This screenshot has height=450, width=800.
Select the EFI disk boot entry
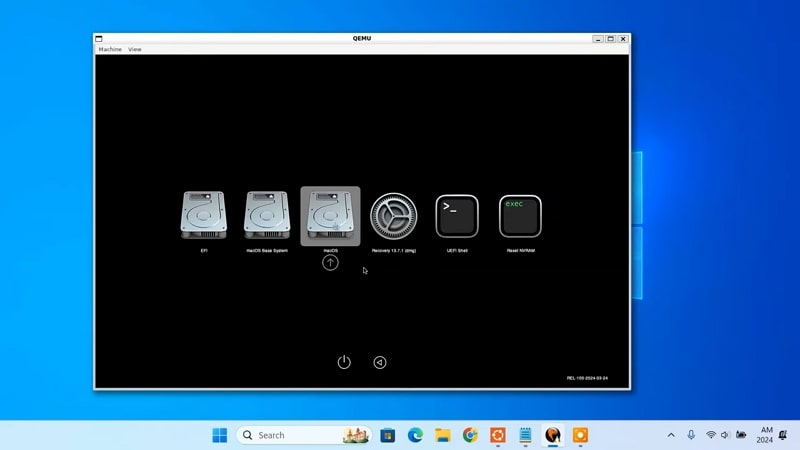[204, 215]
